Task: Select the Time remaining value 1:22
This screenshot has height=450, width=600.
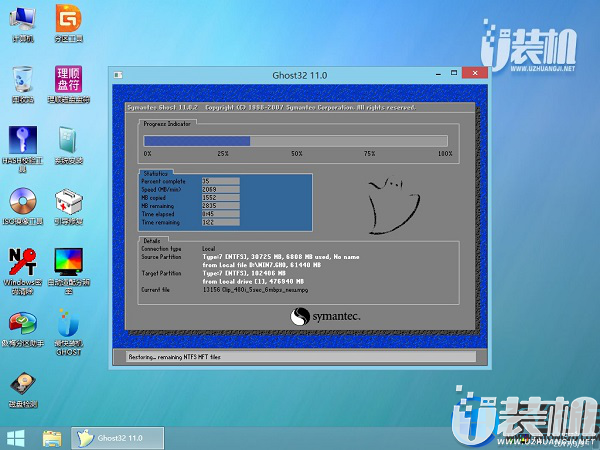Action: (220, 222)
